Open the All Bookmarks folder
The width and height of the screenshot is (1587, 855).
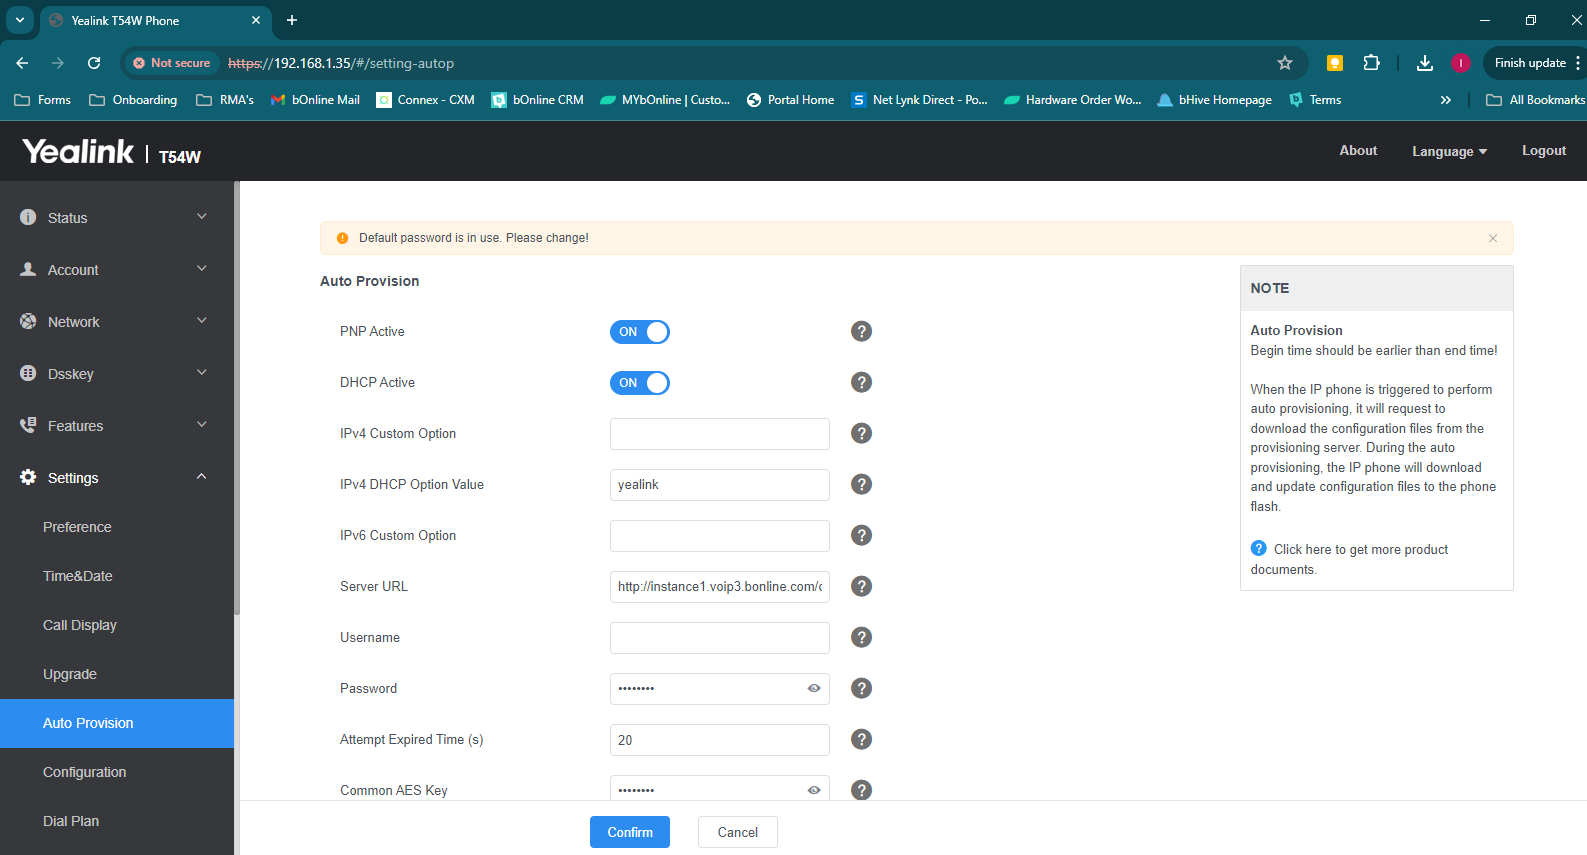point(1536,100)
